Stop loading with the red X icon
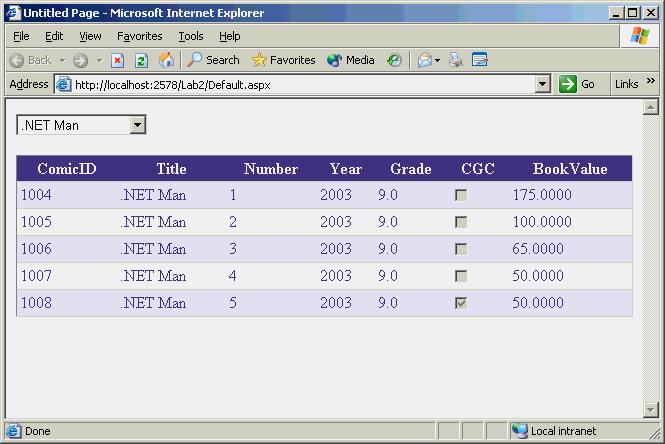Viewport: 665px width, 444px height. [x=117, y=61]
